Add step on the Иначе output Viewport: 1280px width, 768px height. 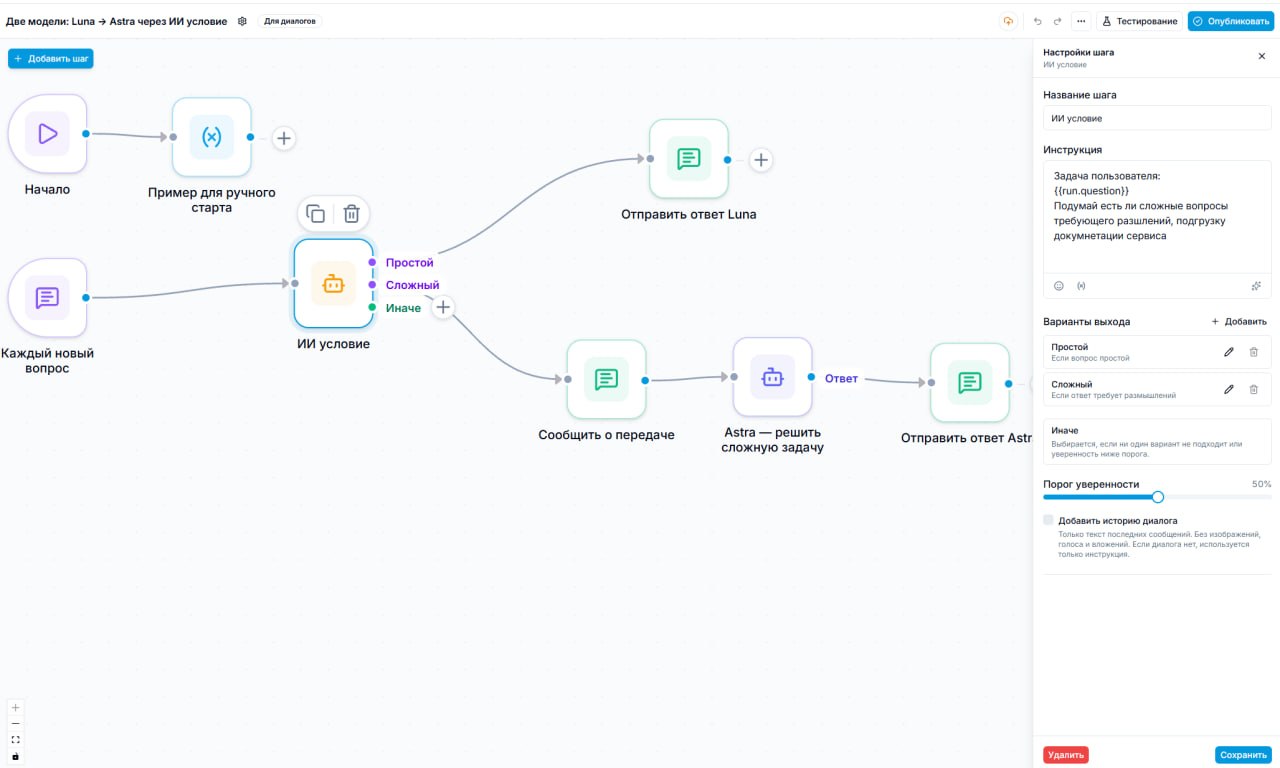[x=443, y=307]
